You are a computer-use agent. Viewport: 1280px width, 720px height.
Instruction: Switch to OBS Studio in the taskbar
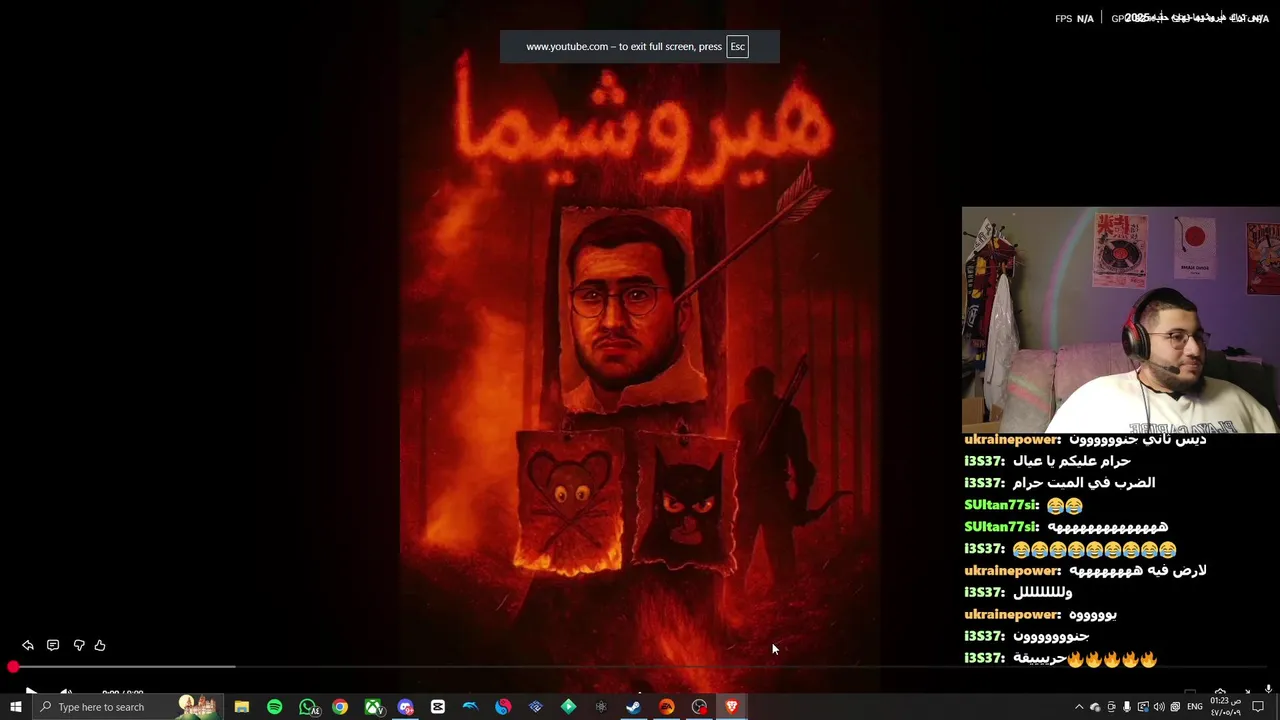[x=699, y=707]
